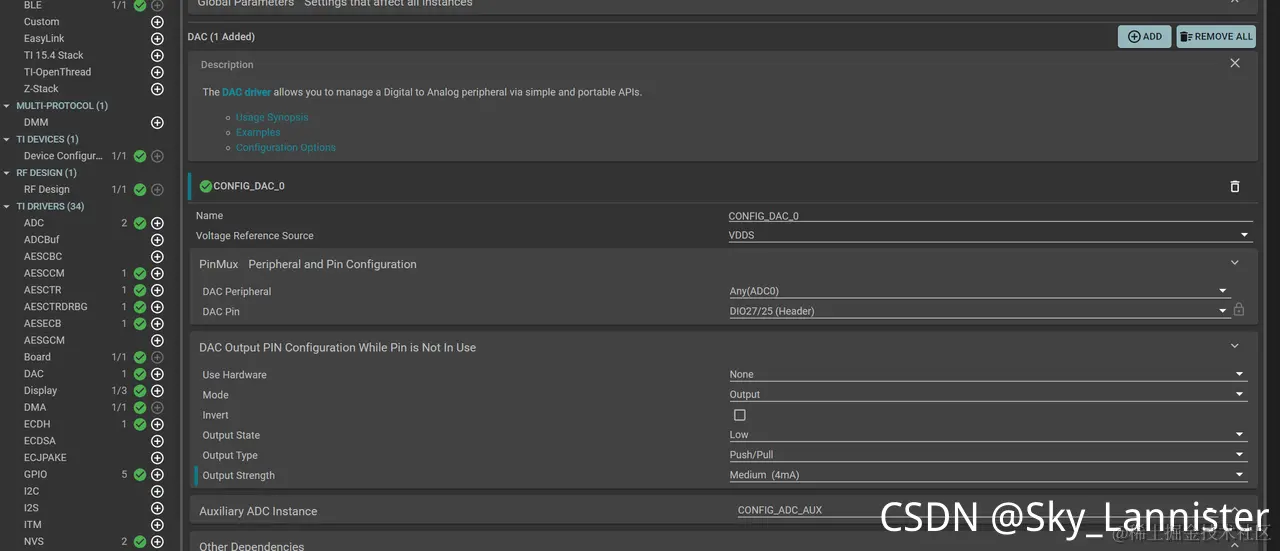Open the Output Type dropdown

click(x=988, y=455)
